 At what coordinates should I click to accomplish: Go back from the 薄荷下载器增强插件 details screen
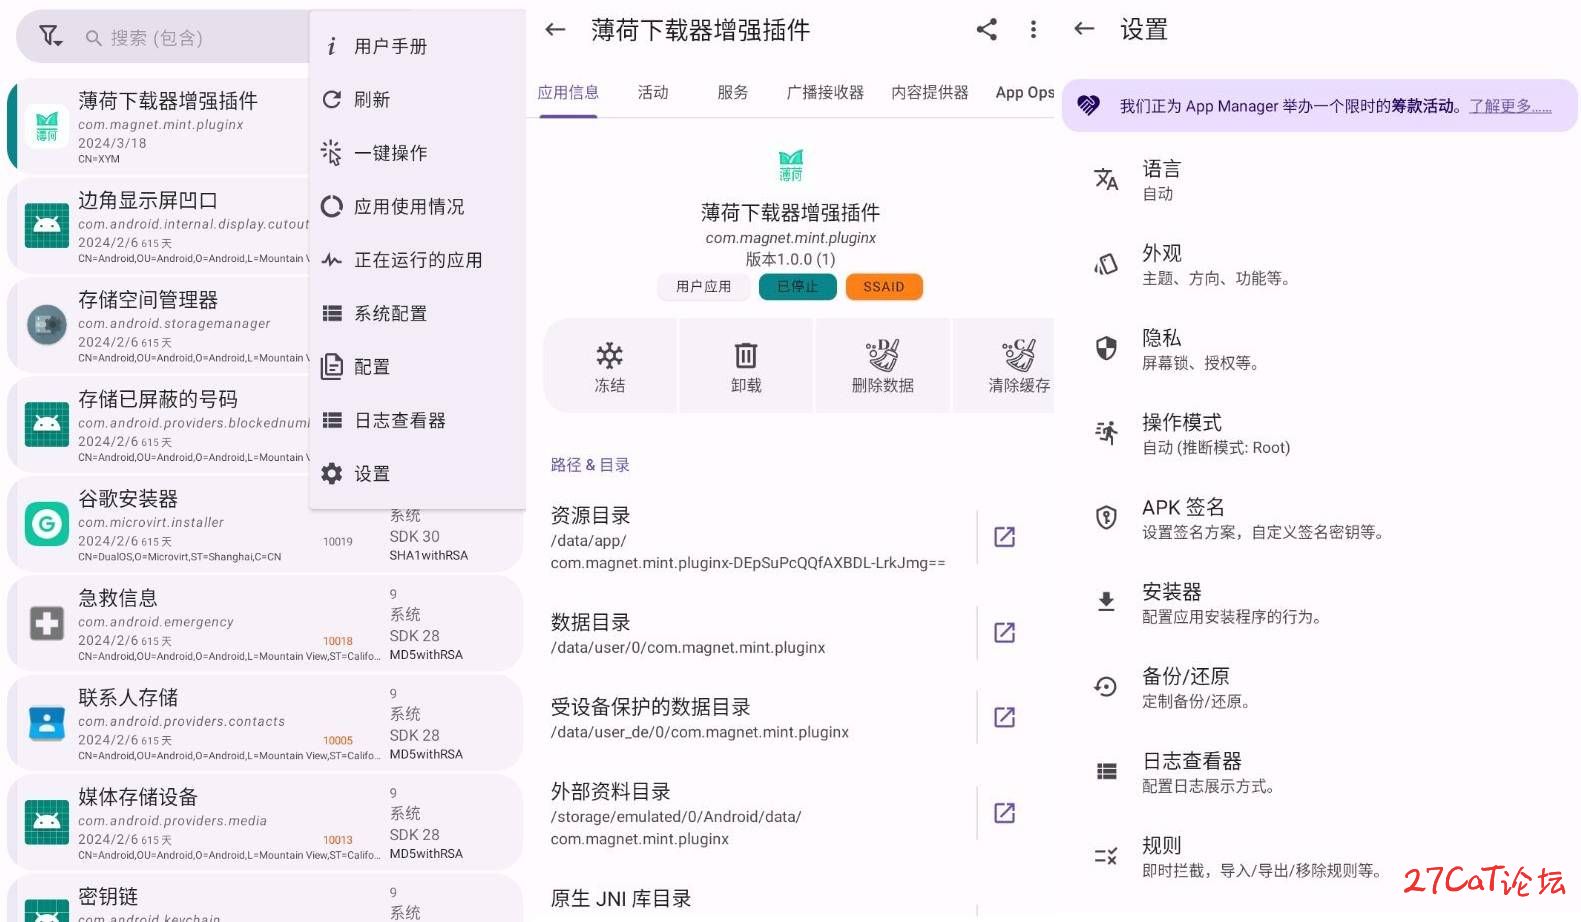pos(555,30)
